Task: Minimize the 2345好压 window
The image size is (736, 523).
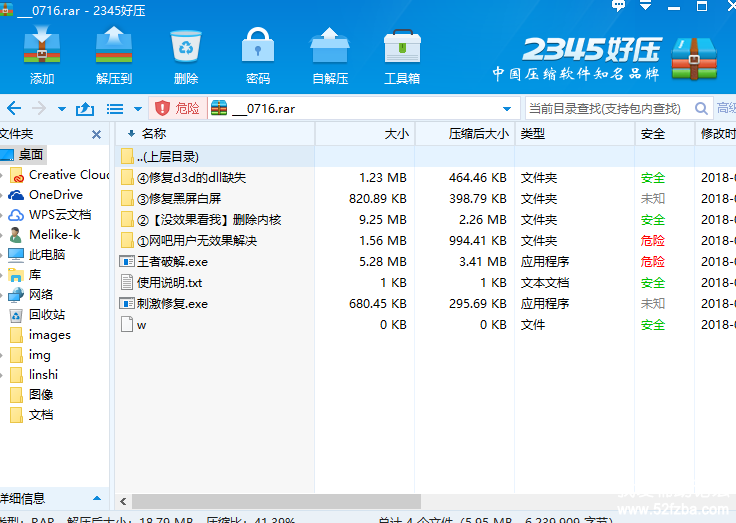Action: coord(674,7)
